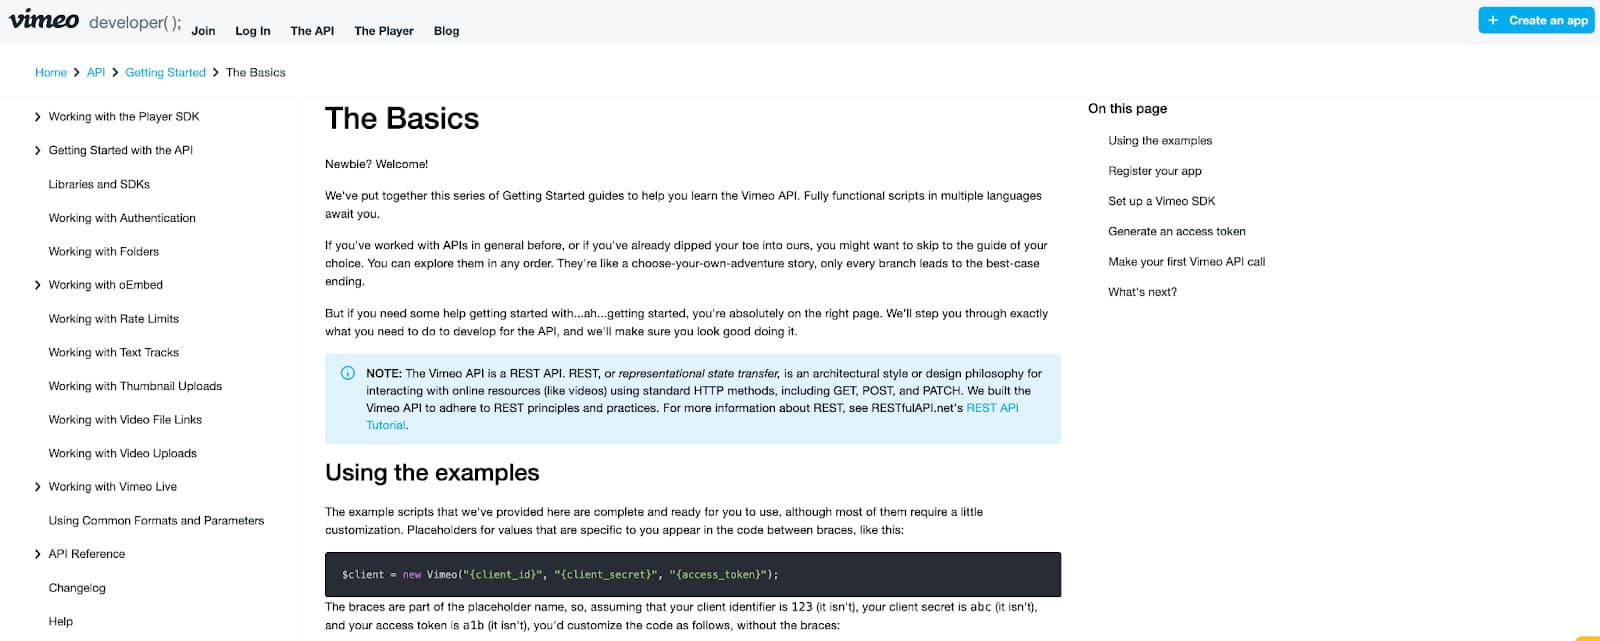Open The API menu item
The width and height of the screenshot is (1600, 641).
[x=312, y=31]
